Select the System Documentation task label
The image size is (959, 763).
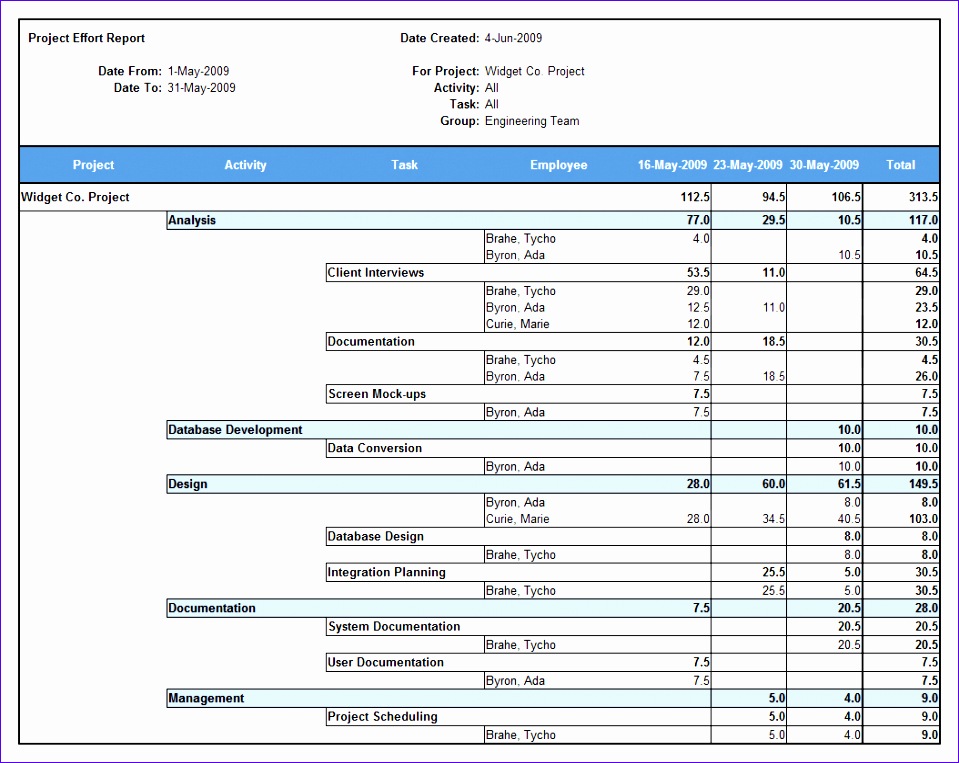pyautogui.click(x=394, y=627)
